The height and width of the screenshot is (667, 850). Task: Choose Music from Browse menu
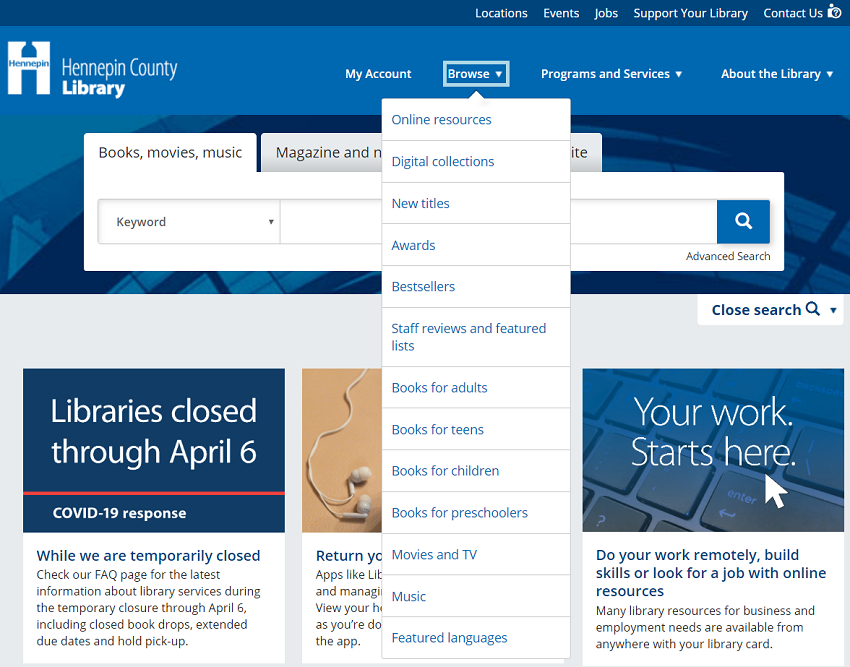point(476,597)
